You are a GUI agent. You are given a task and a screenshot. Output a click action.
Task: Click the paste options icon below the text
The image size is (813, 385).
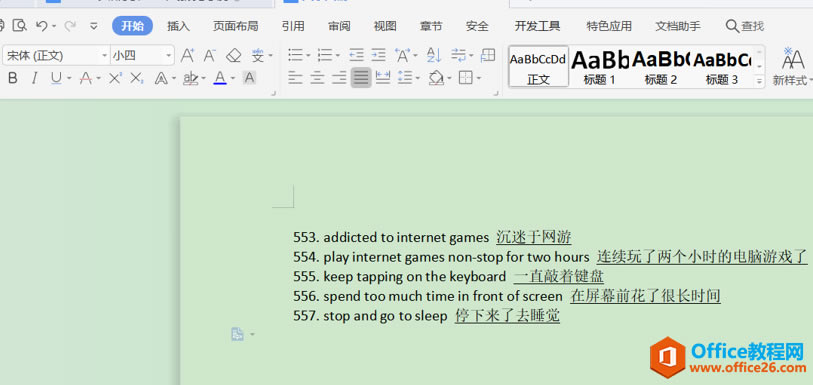tap(237, 334)
